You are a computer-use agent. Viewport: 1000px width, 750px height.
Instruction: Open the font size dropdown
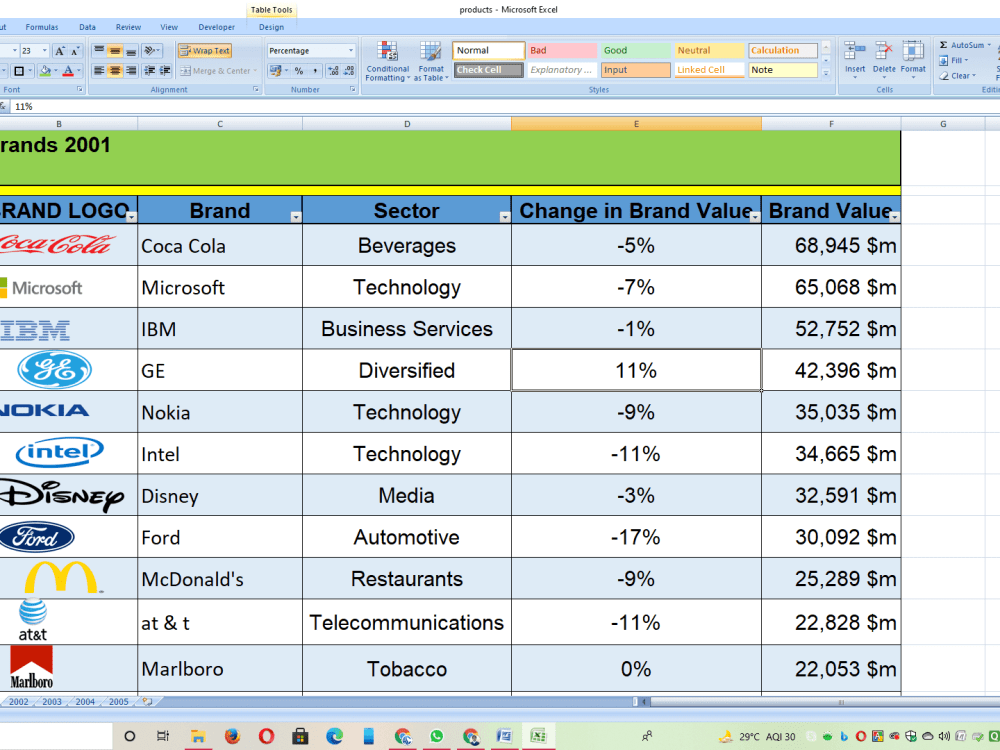point(44,50)
